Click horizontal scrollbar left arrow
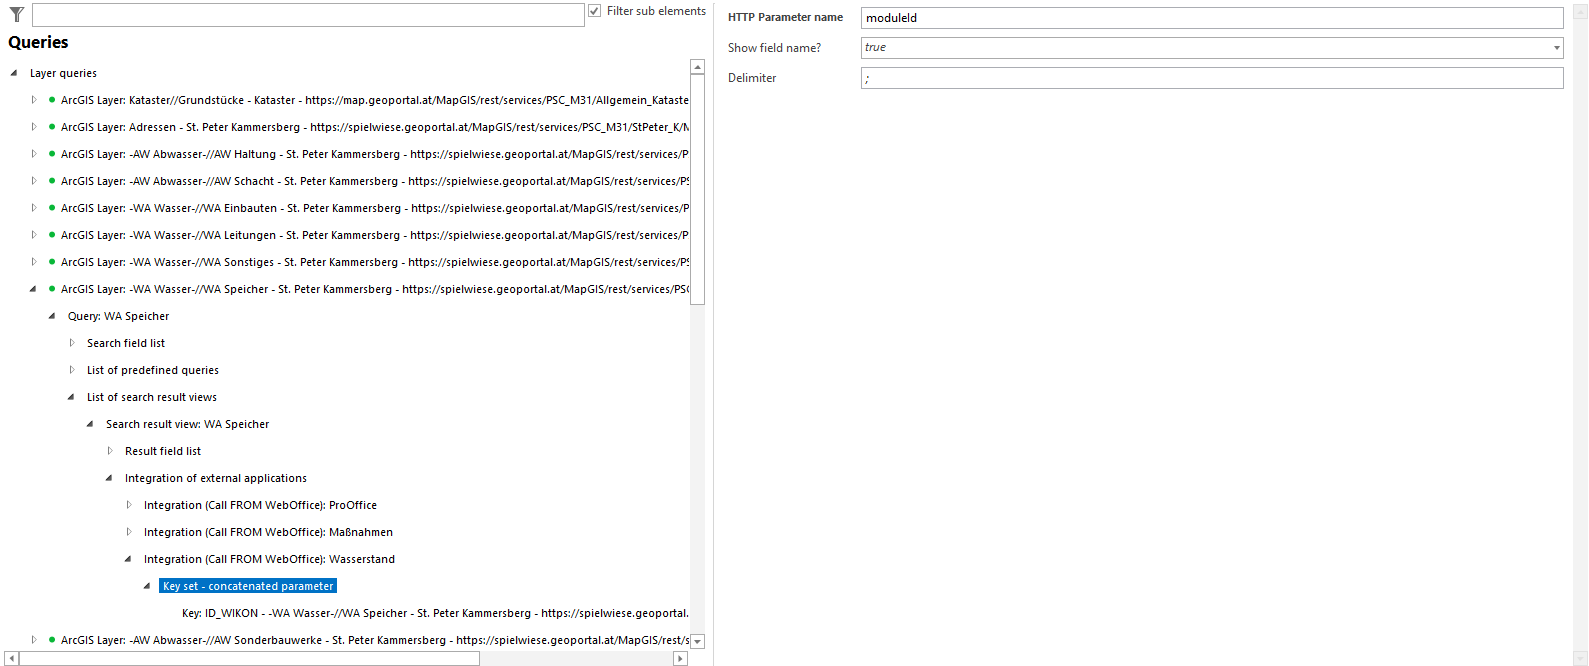 [12, 658]
